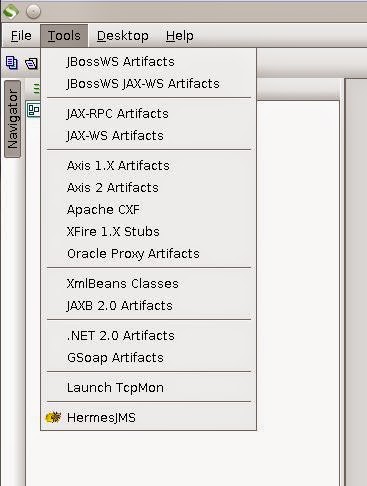
Task: Choose .NET 2.0 Artifacts
Action: click(148, 336)
